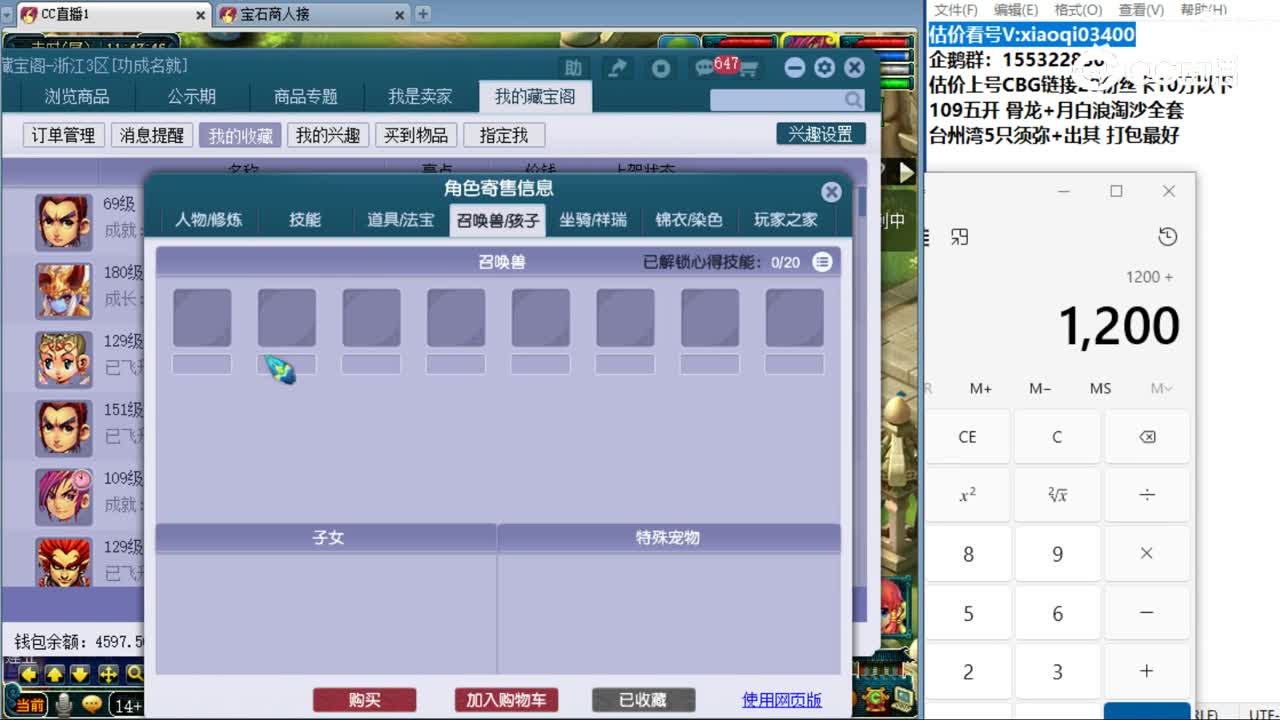Click the microphone icon in the game chat bar
The image size is (1280, 720).
(x=63, y=704)
